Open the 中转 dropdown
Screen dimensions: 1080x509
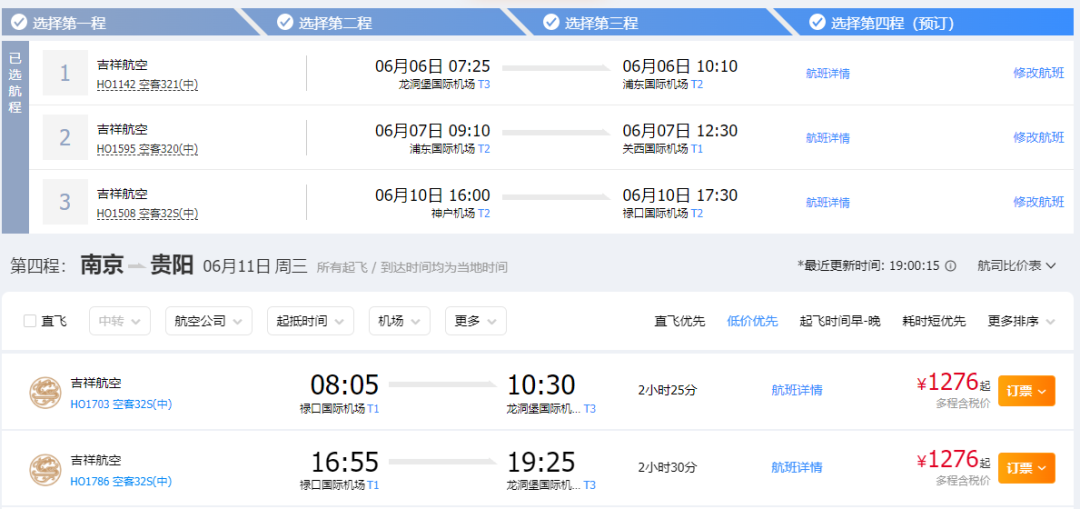(x=120, y=321)
